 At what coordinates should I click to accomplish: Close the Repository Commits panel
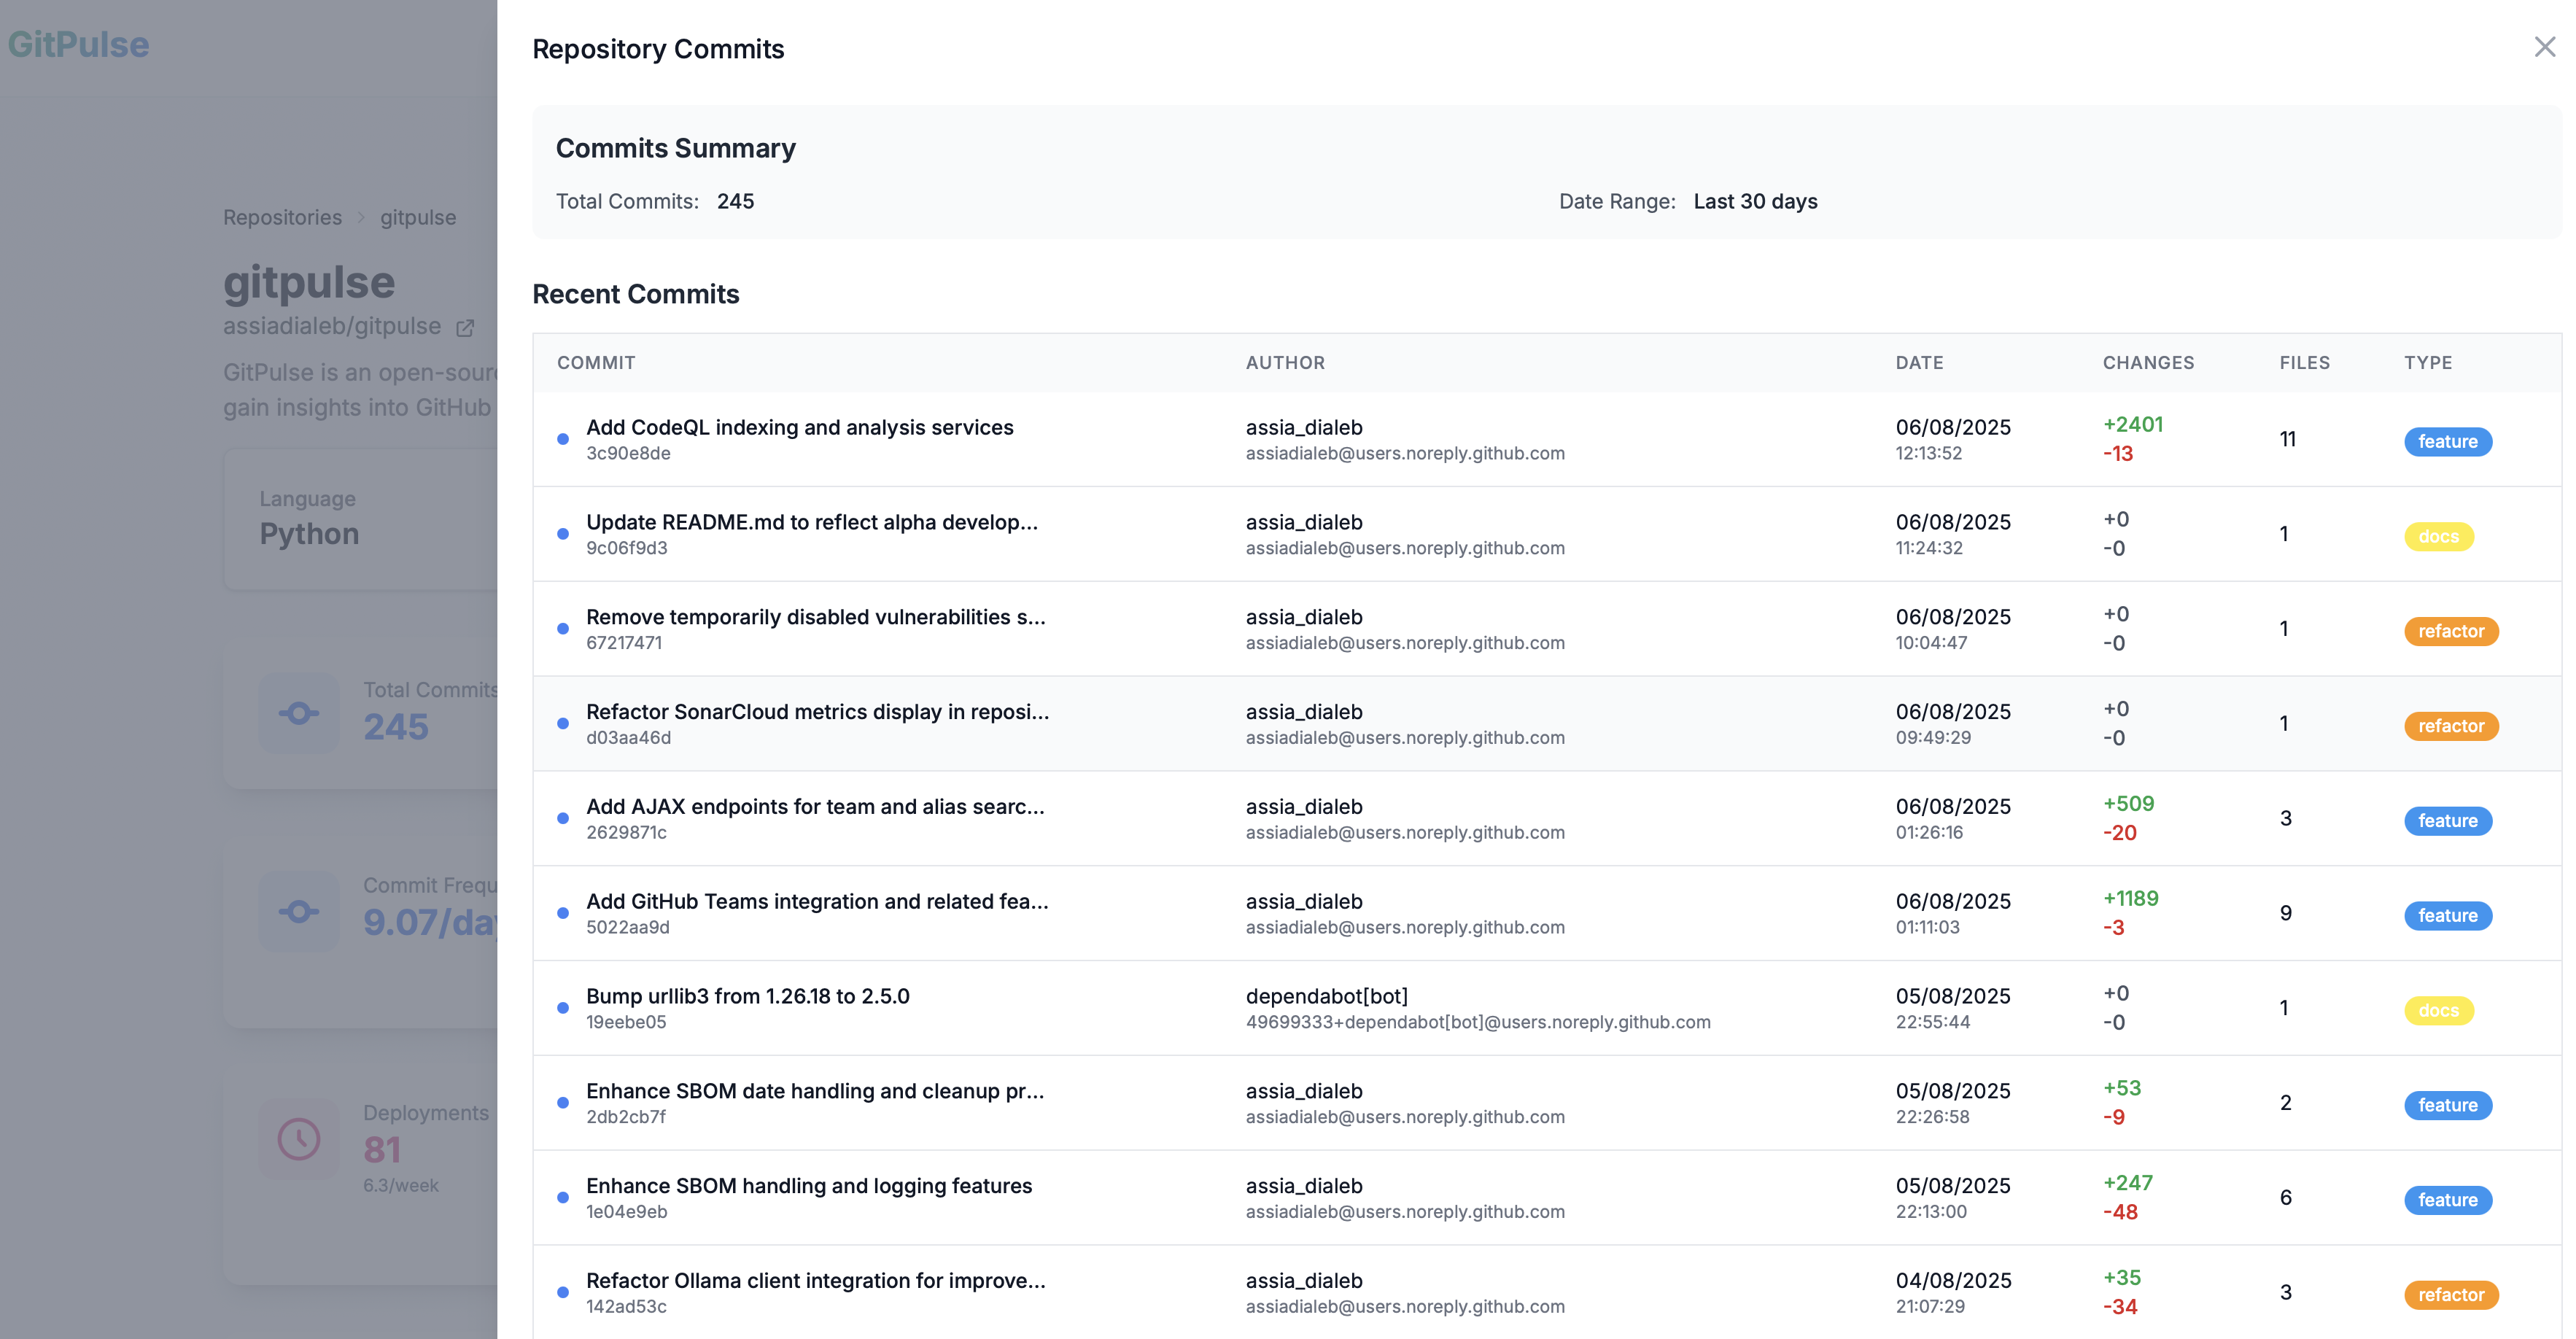click(x=2544, y=47)
